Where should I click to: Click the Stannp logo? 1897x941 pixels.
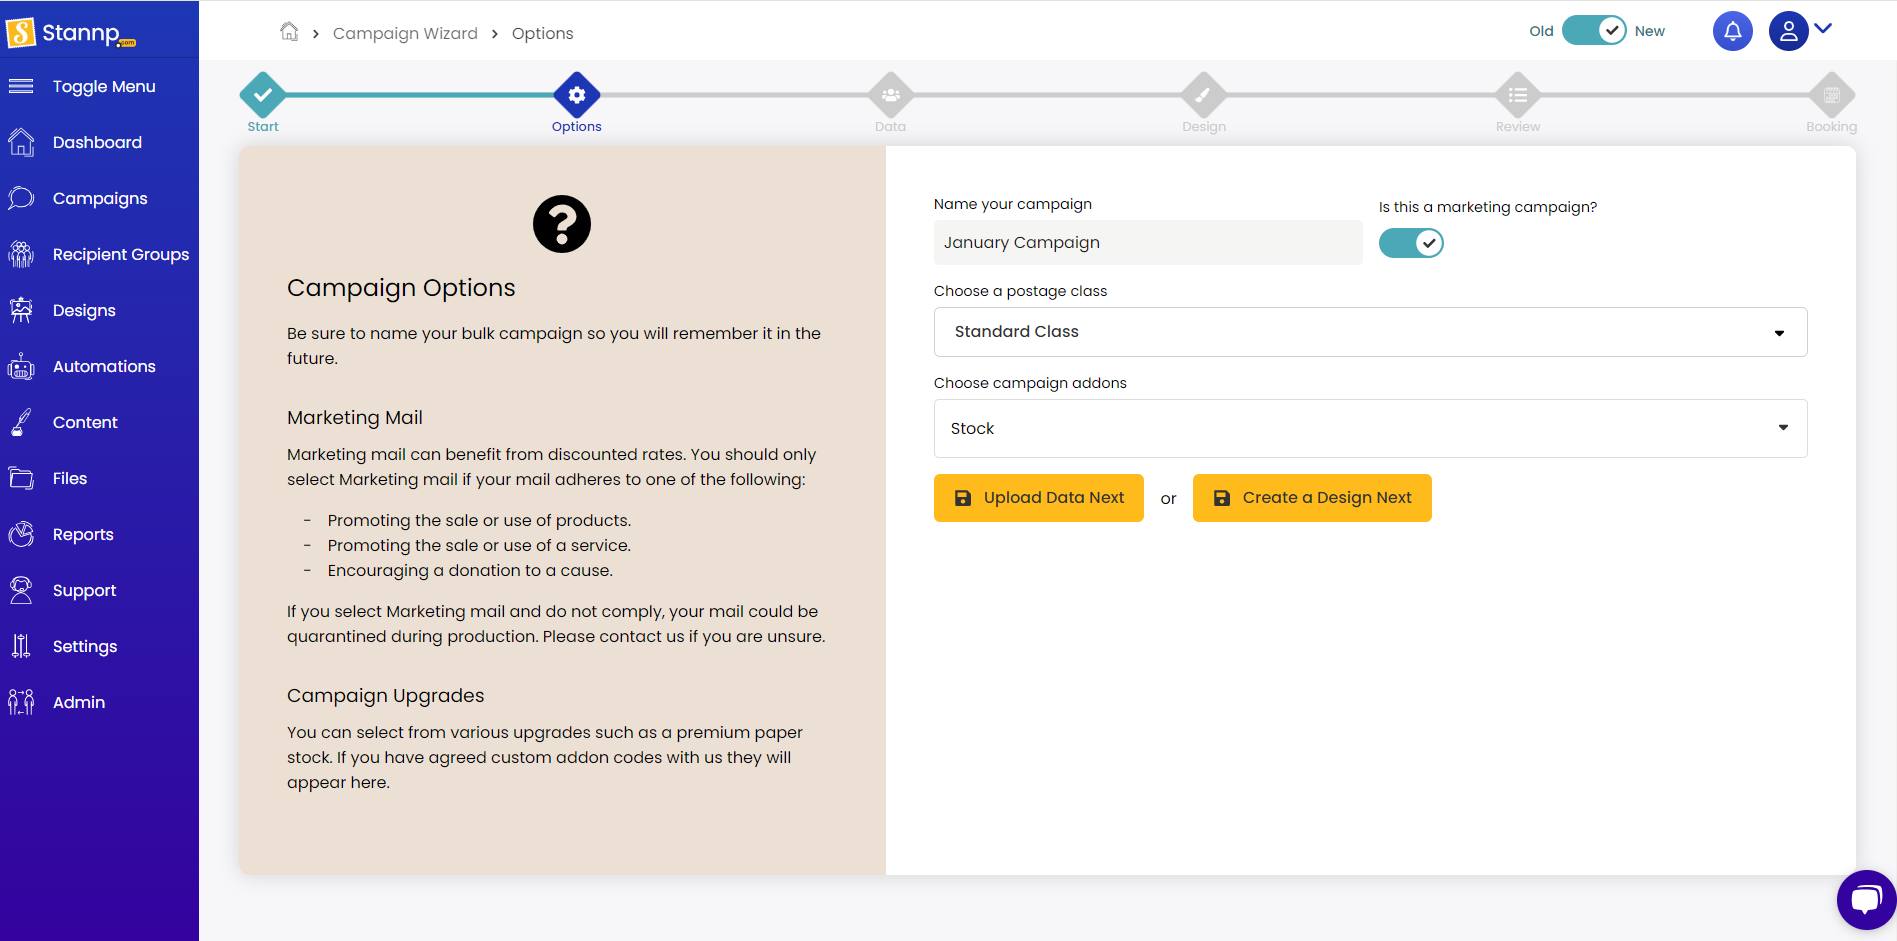click(x=71, y=33)
